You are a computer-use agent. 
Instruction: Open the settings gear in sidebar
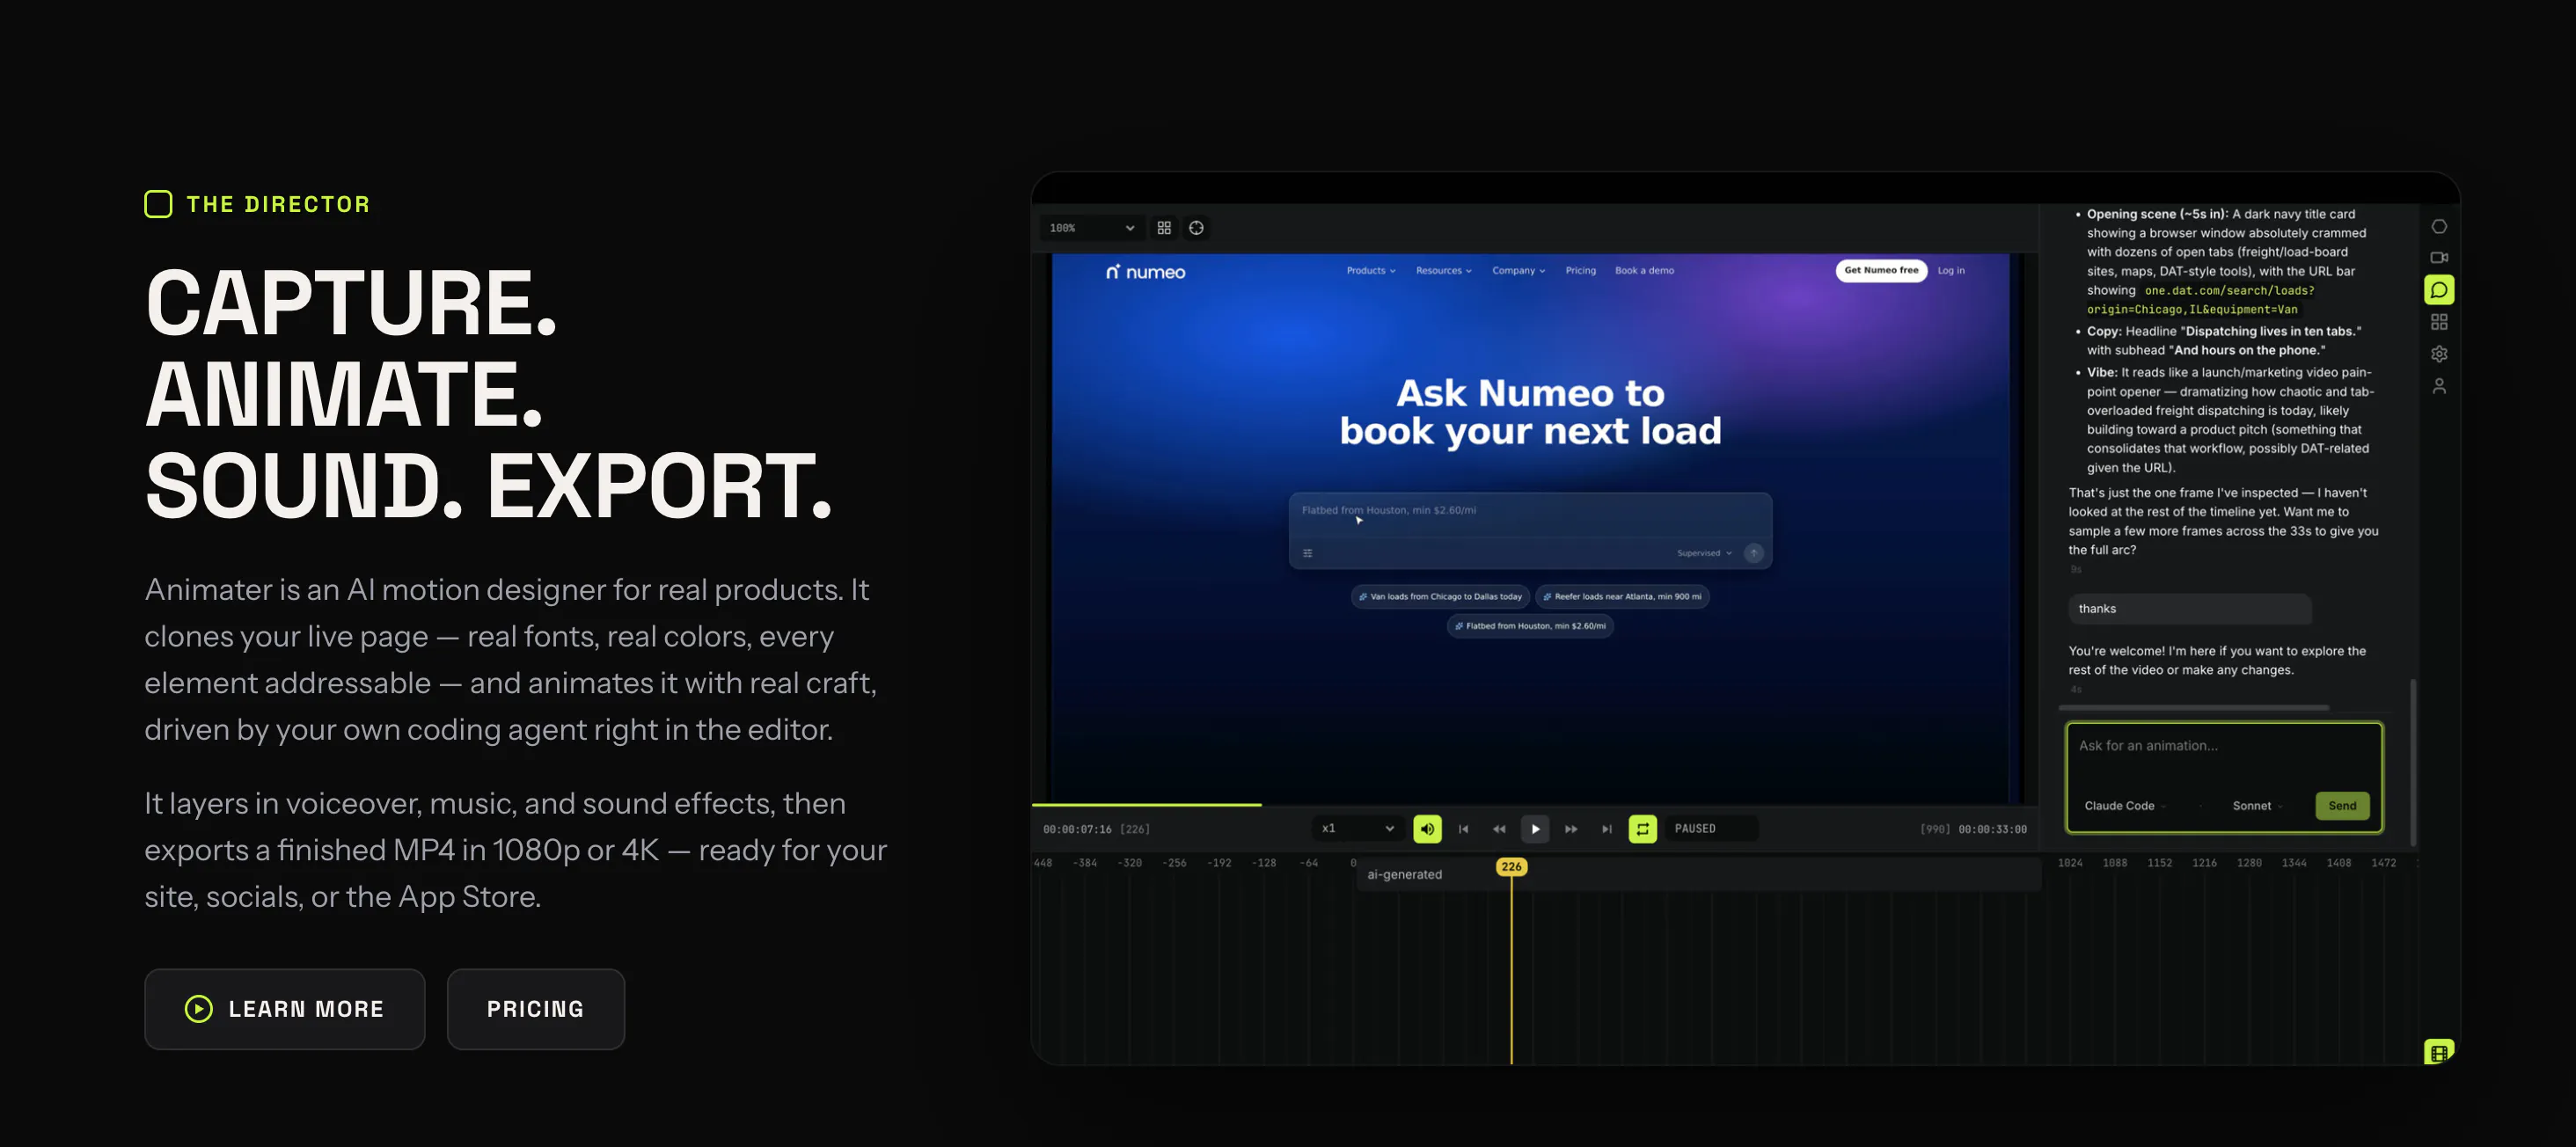(2439, 354)
